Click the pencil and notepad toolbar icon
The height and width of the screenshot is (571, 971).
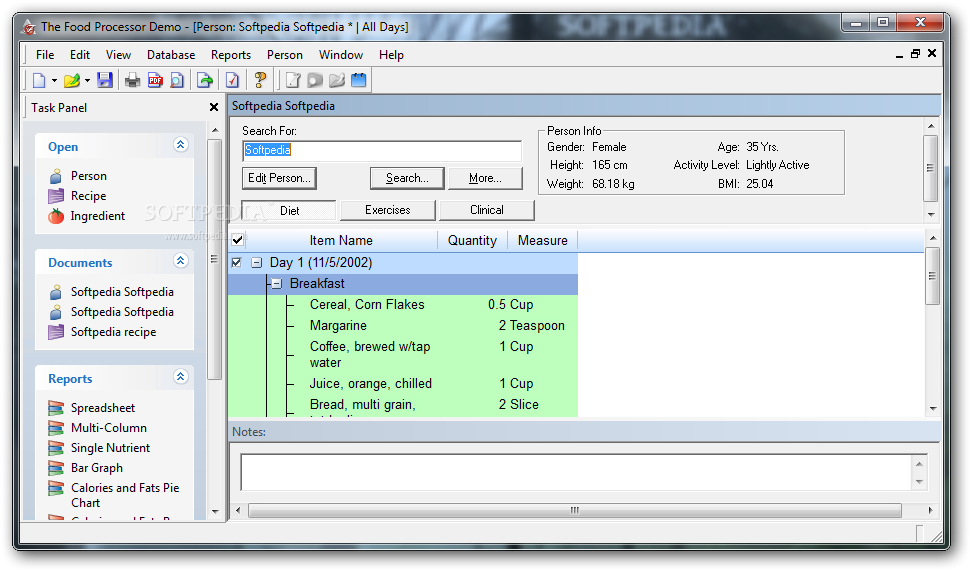coord(293,80)
